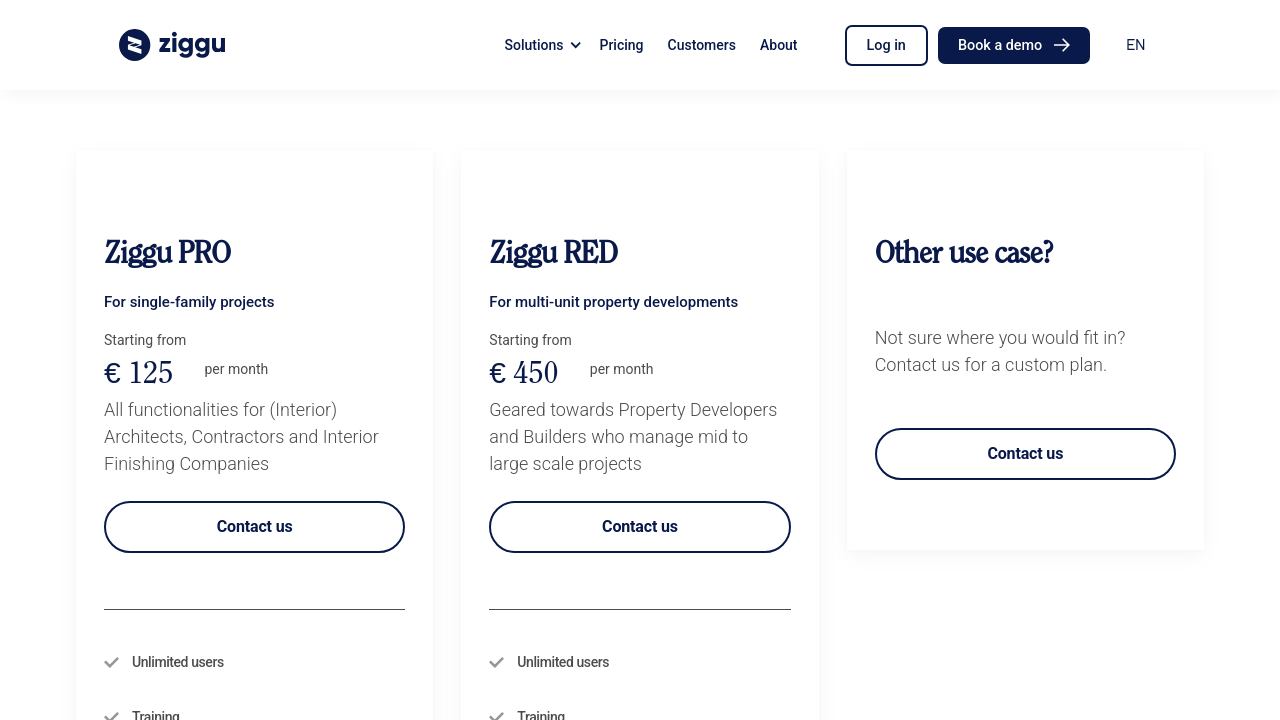
Task: Click Not sure where you would fit in text
Action: [1000, 338]
